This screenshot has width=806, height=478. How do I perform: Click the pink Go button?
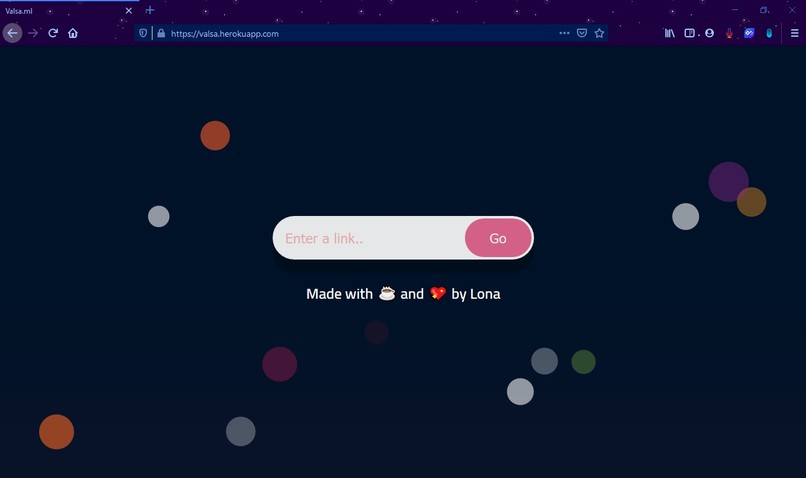(x=498, y=238)
